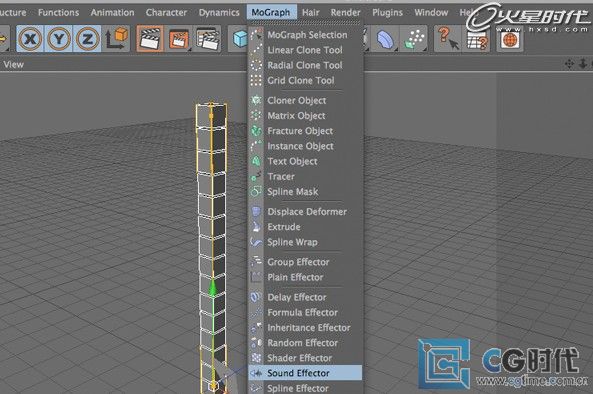Screen dimensions: 593x394
Task: Add an Inheritance Effector
Action: pos(305,327)
